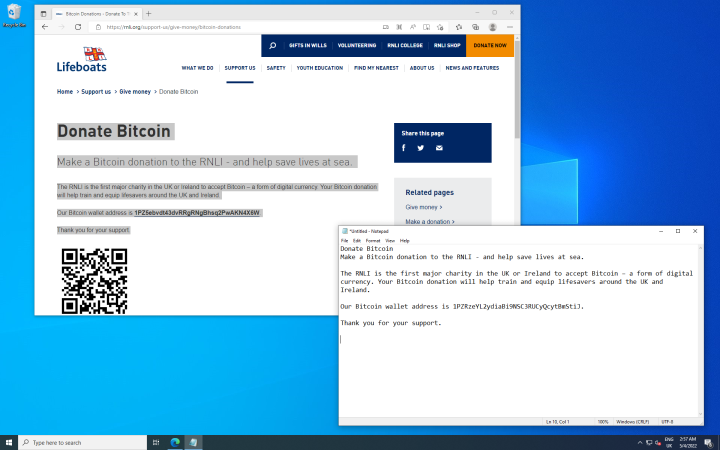
Task: Open Task View on the taskbar
Action: (x=156, y=443)
